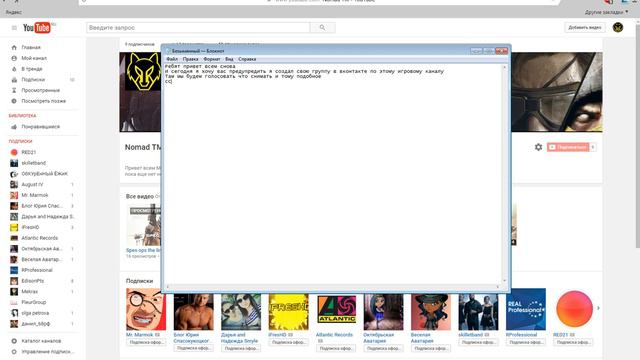Click Atlantic Records avatar in sidebar
The image size is (640, 360).
(x=14, y=238)
